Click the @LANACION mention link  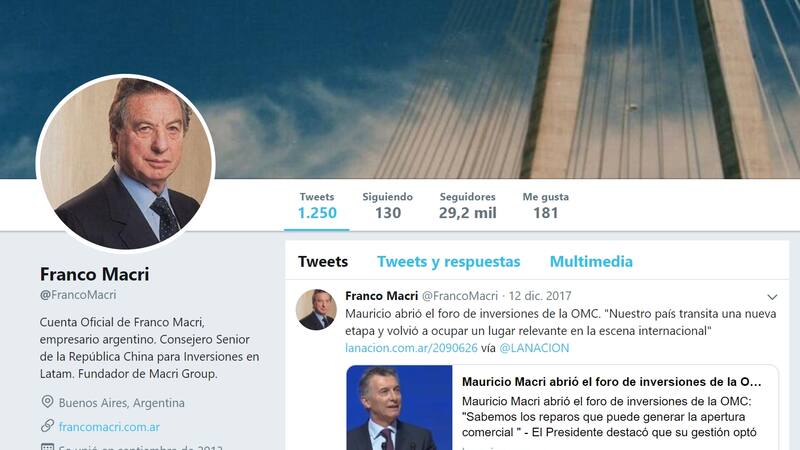[x=534, y=348]
